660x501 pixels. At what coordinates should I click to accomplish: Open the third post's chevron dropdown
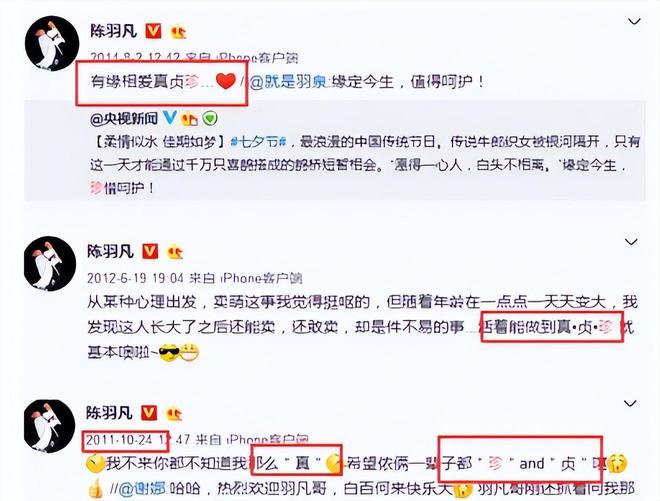pyautogui.click(x=630, y=403)
